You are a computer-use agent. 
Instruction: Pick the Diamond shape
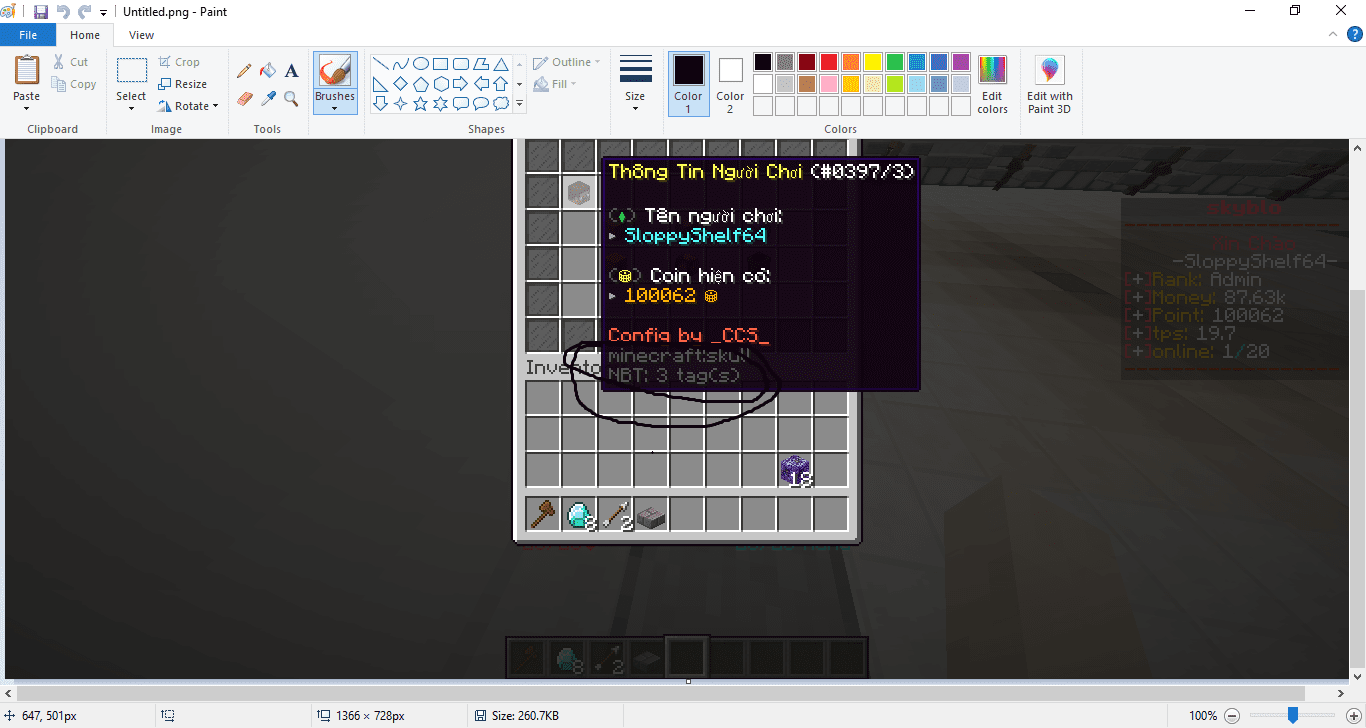[x=400, y=83]
